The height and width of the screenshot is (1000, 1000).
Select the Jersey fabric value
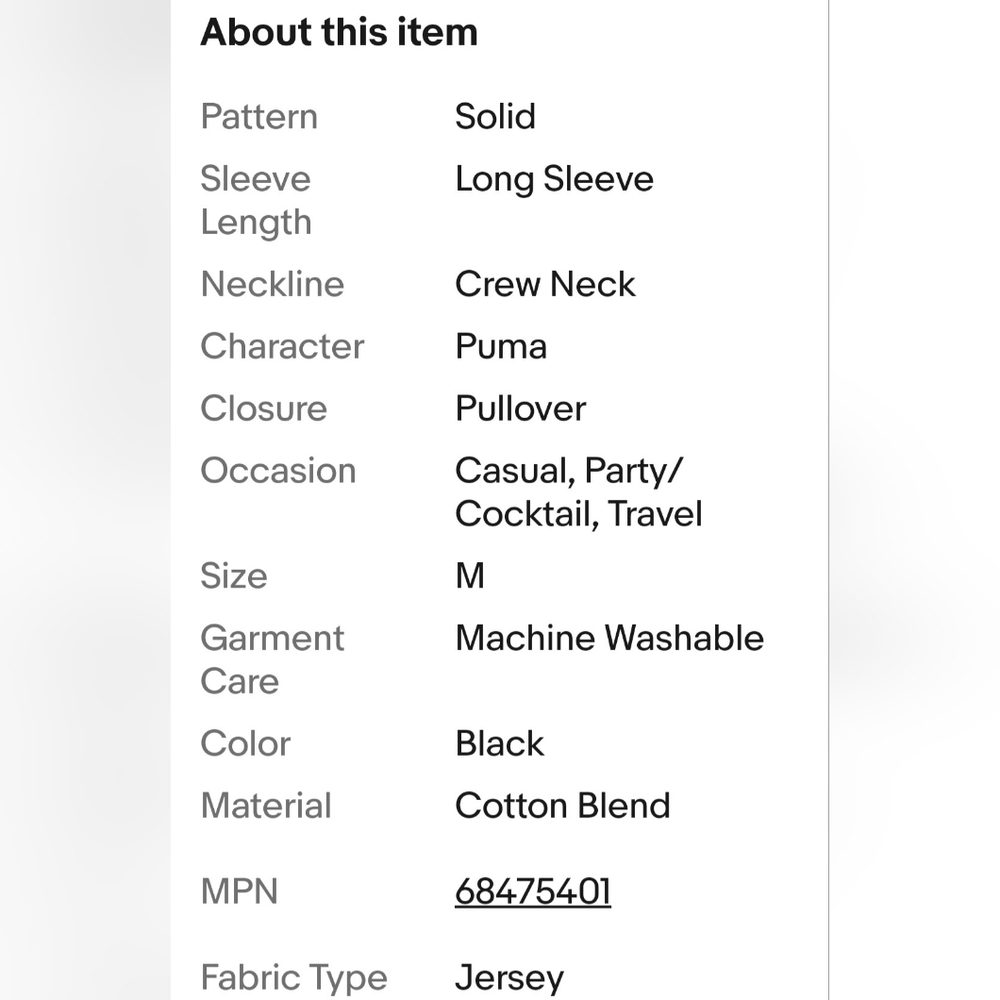click(509, 977)
